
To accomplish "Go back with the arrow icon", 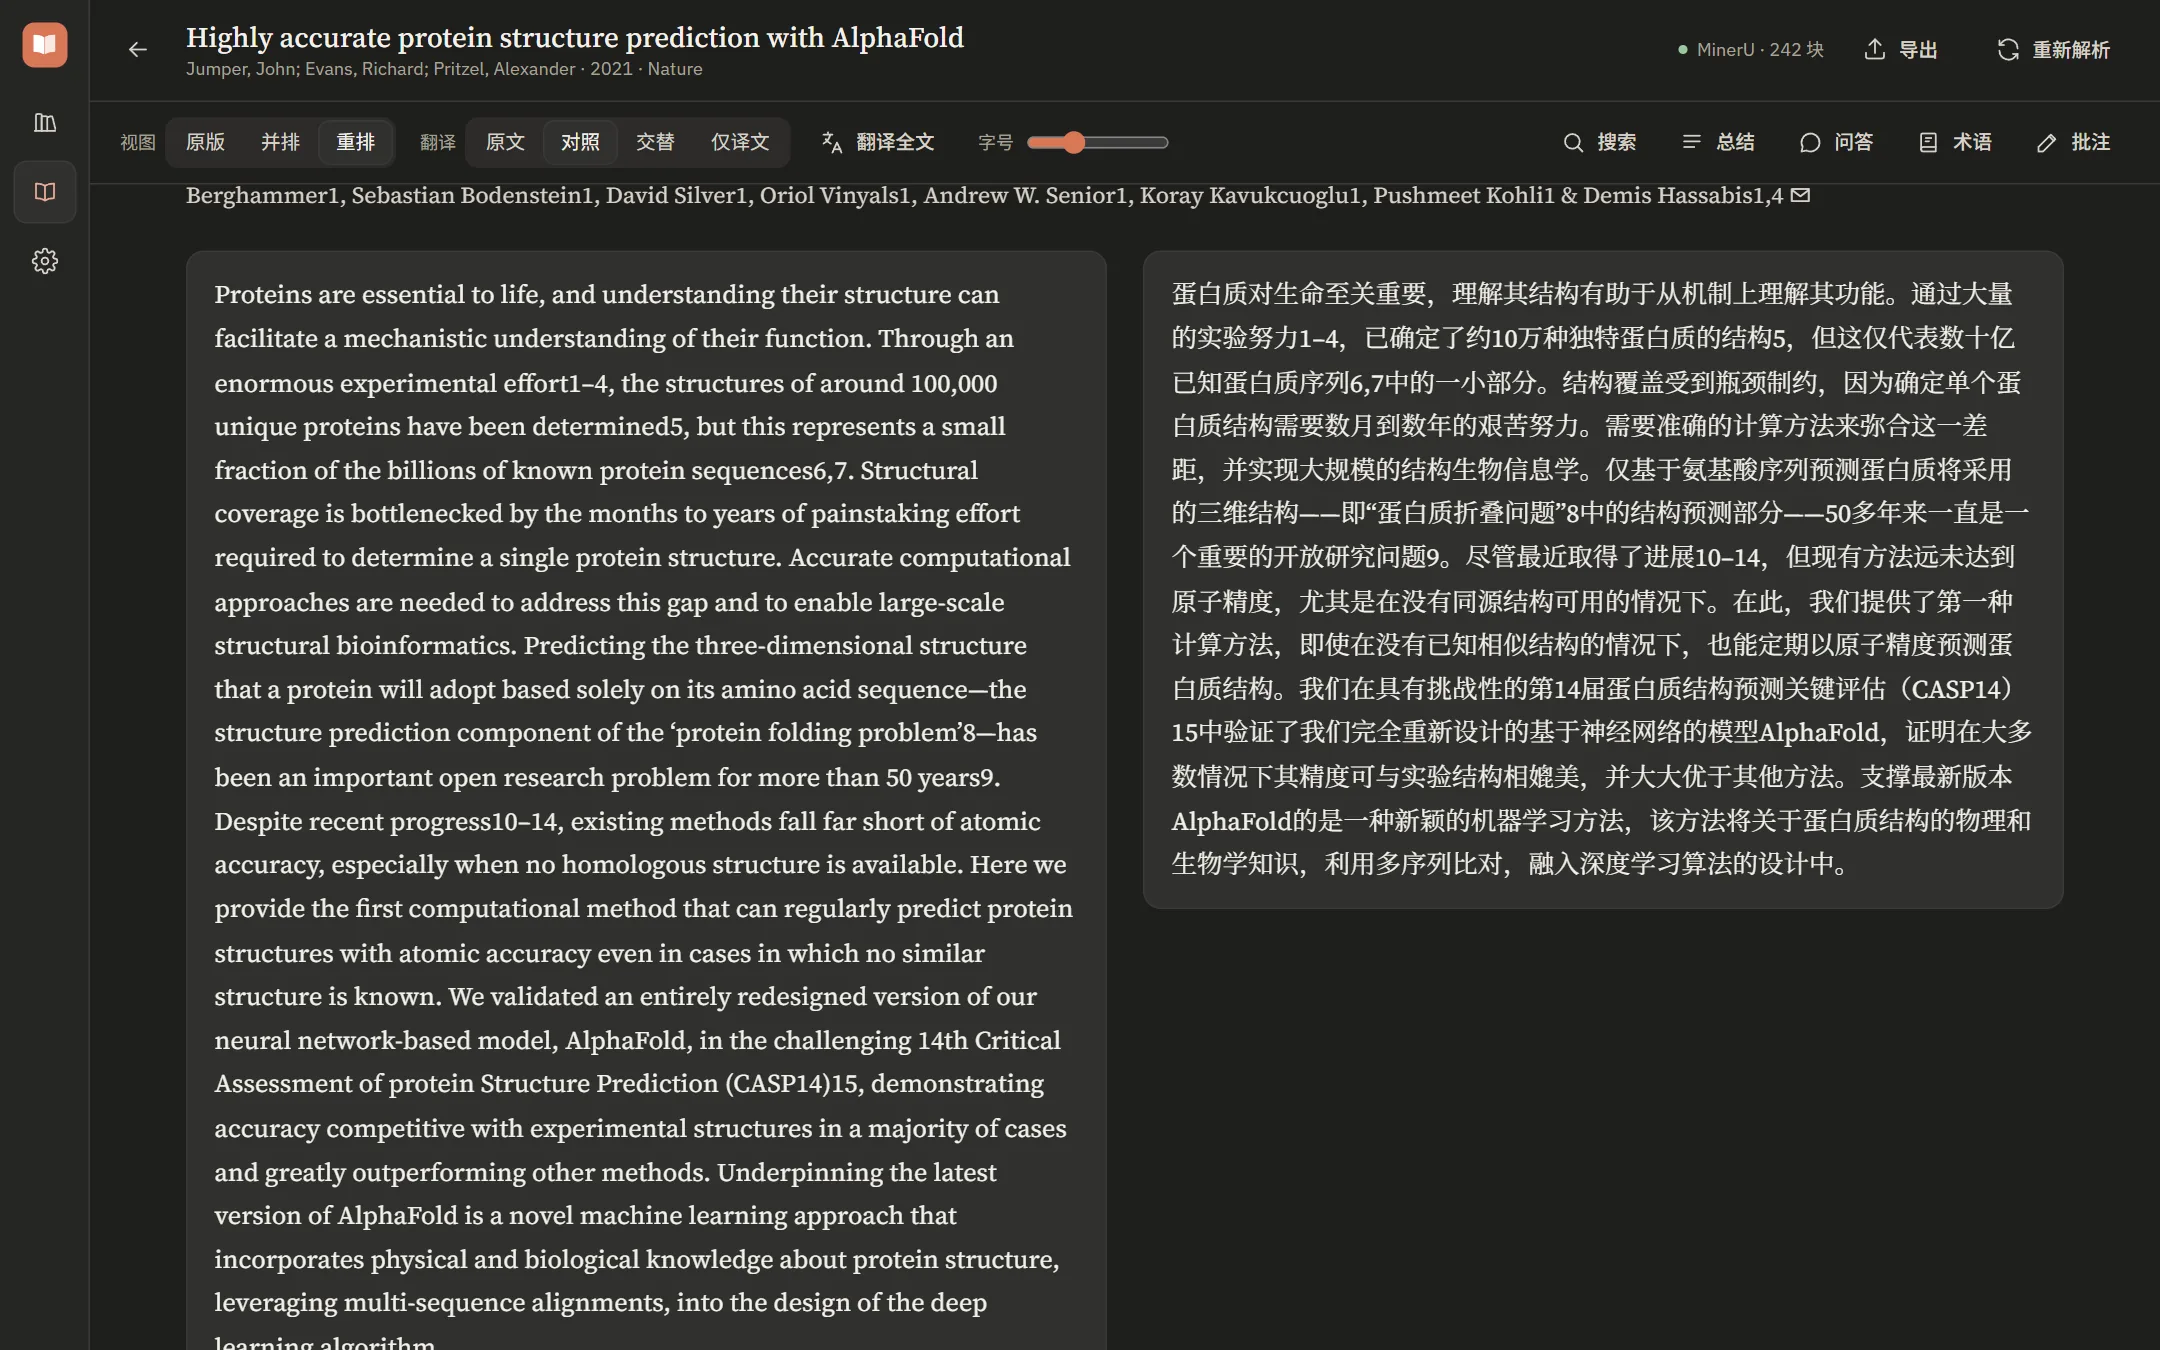I will point(138,49).
